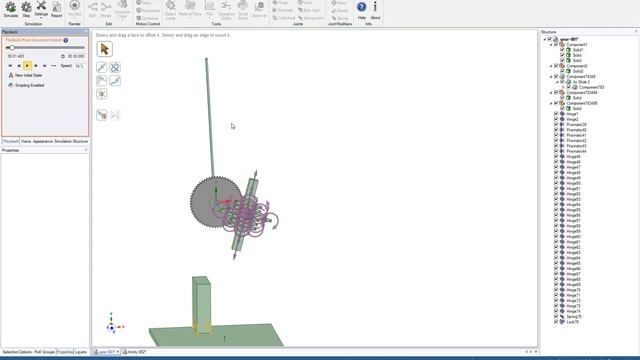Image resolution: width=640 pixels, height=360 pixels.
Task: Select the Hinge45 row in Structure tree
Action: click(x=573, y=156)
